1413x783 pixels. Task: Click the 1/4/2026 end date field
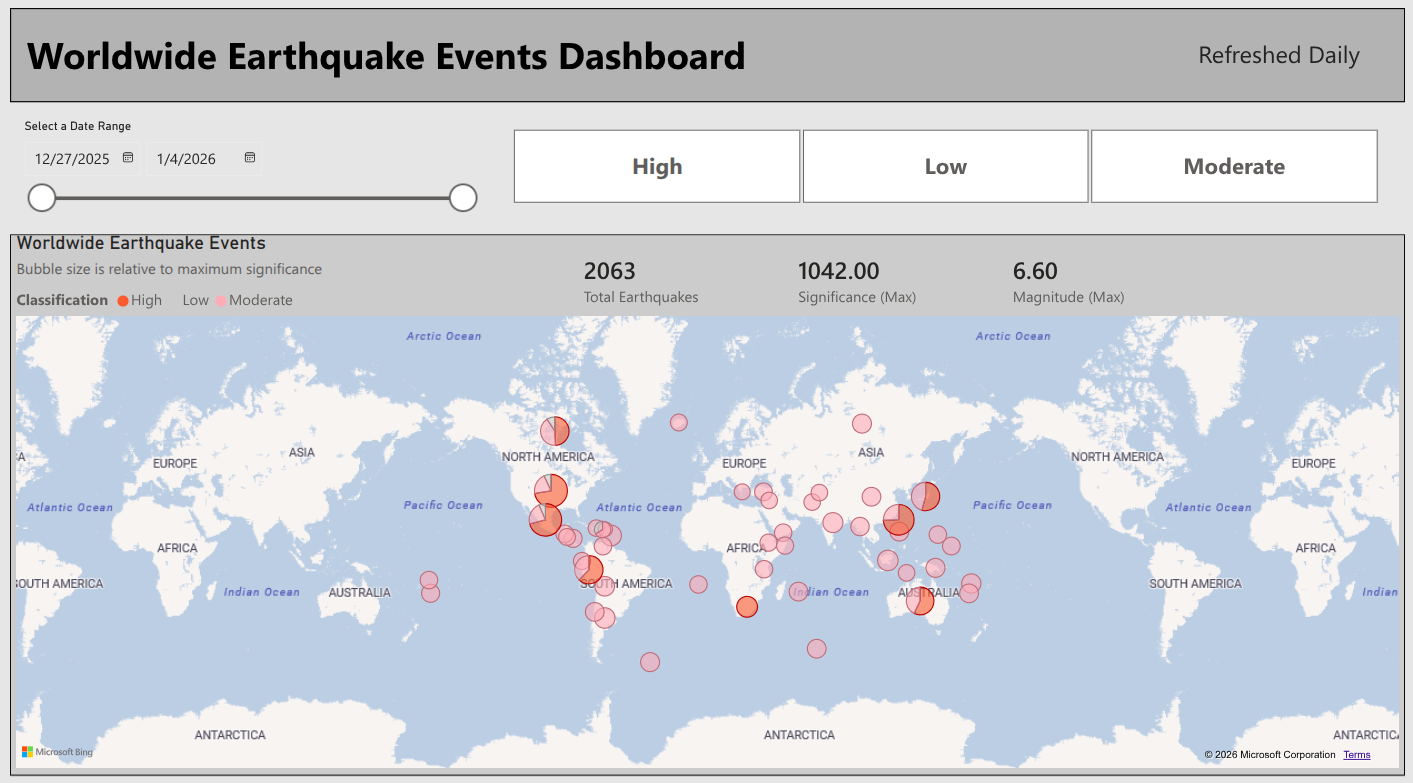[187, 159]
